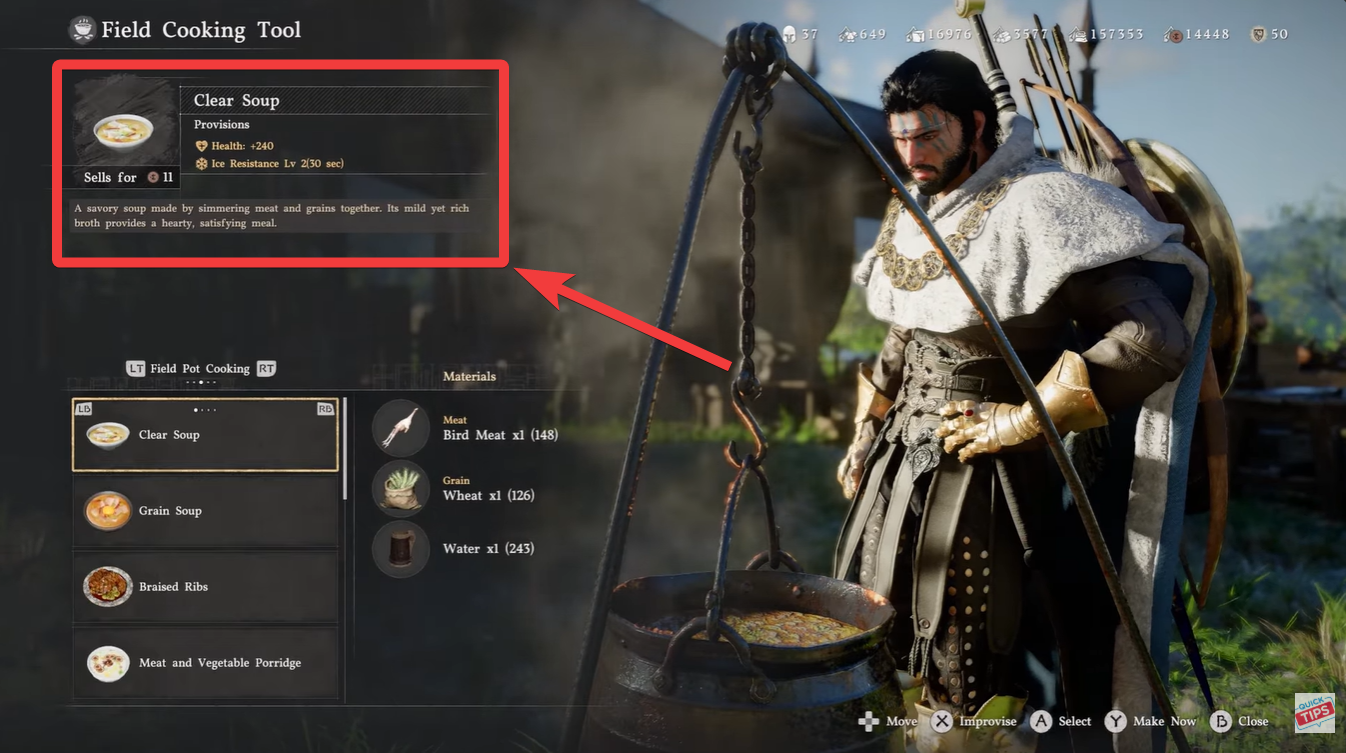The image size is (1346, 753).
Task: Click the Select A button prompt
Action: click(1041, 721)
